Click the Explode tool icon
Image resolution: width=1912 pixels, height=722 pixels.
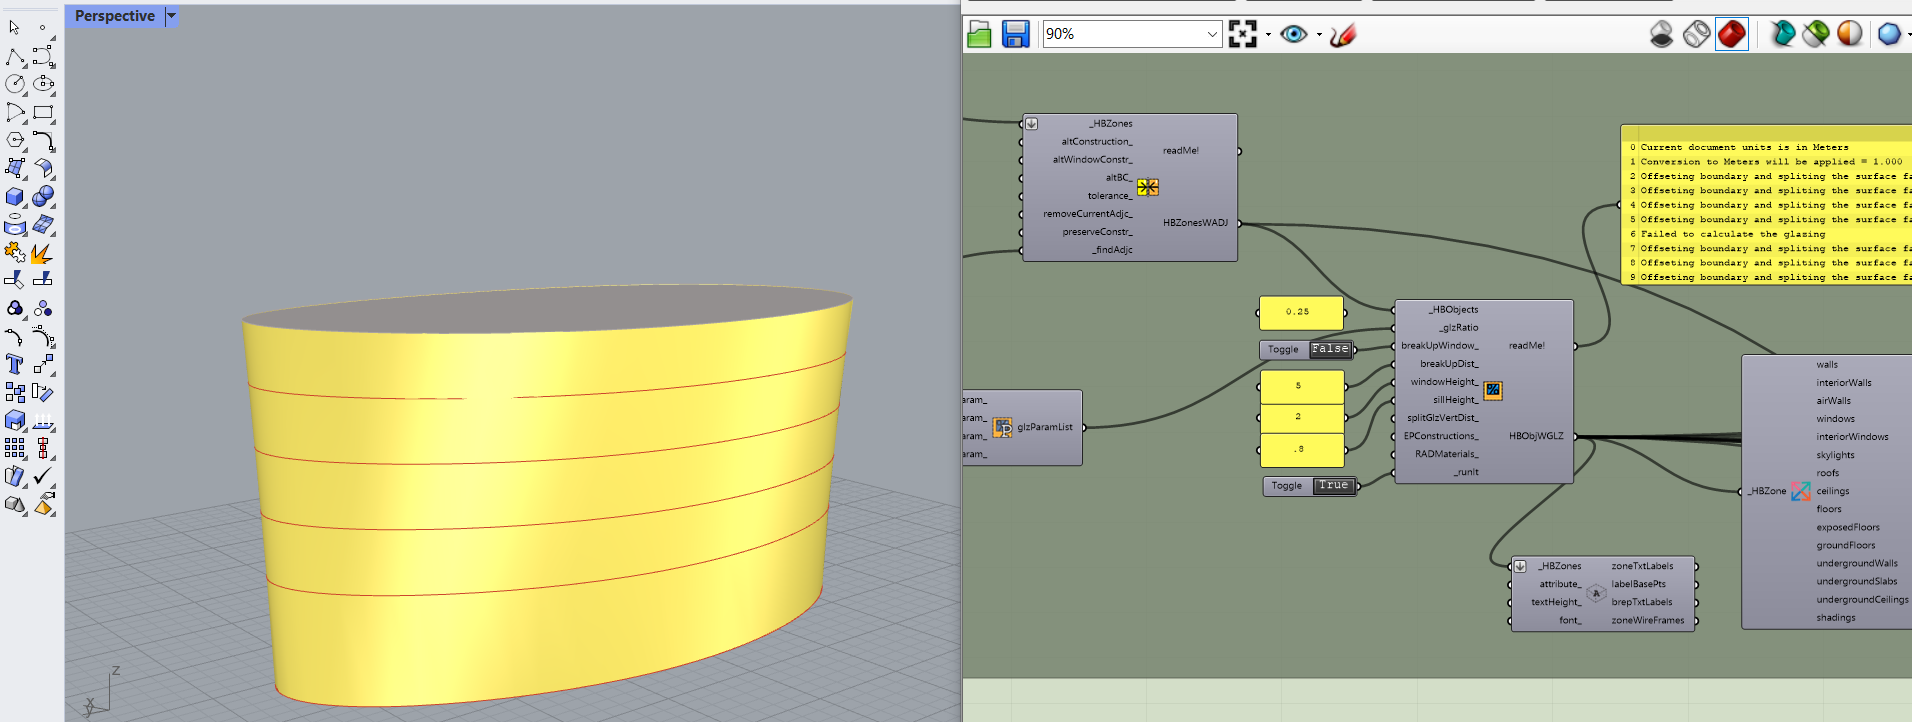click(43, 253)
